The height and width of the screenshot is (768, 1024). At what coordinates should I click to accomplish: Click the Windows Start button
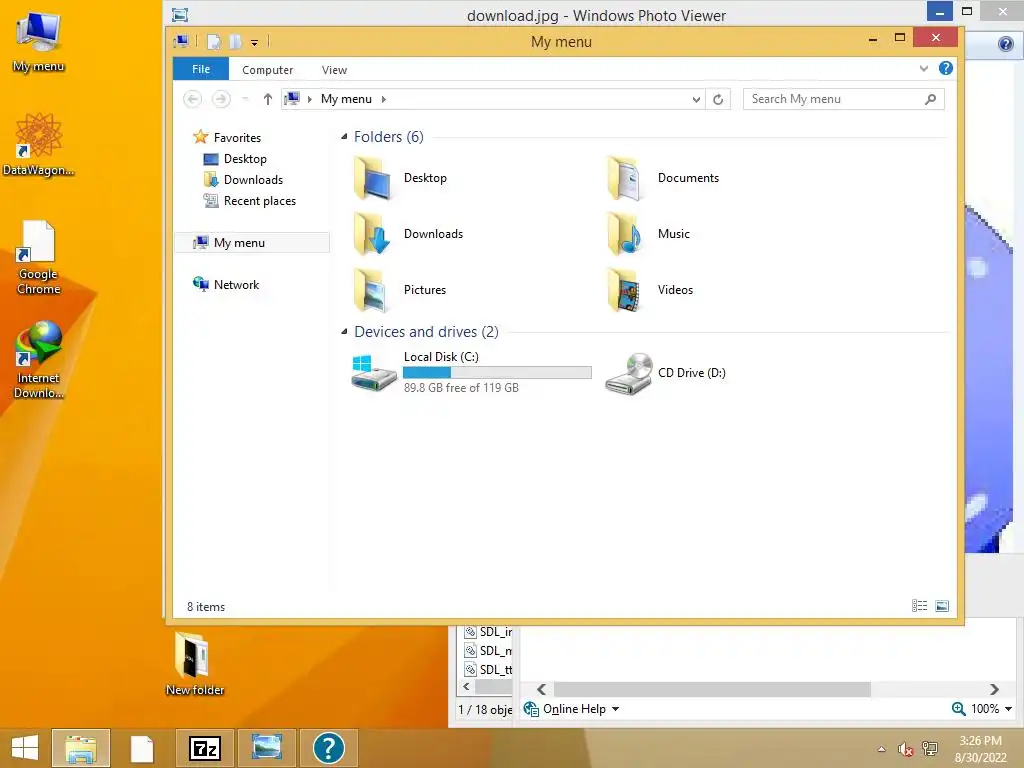(x=24, y=748)
